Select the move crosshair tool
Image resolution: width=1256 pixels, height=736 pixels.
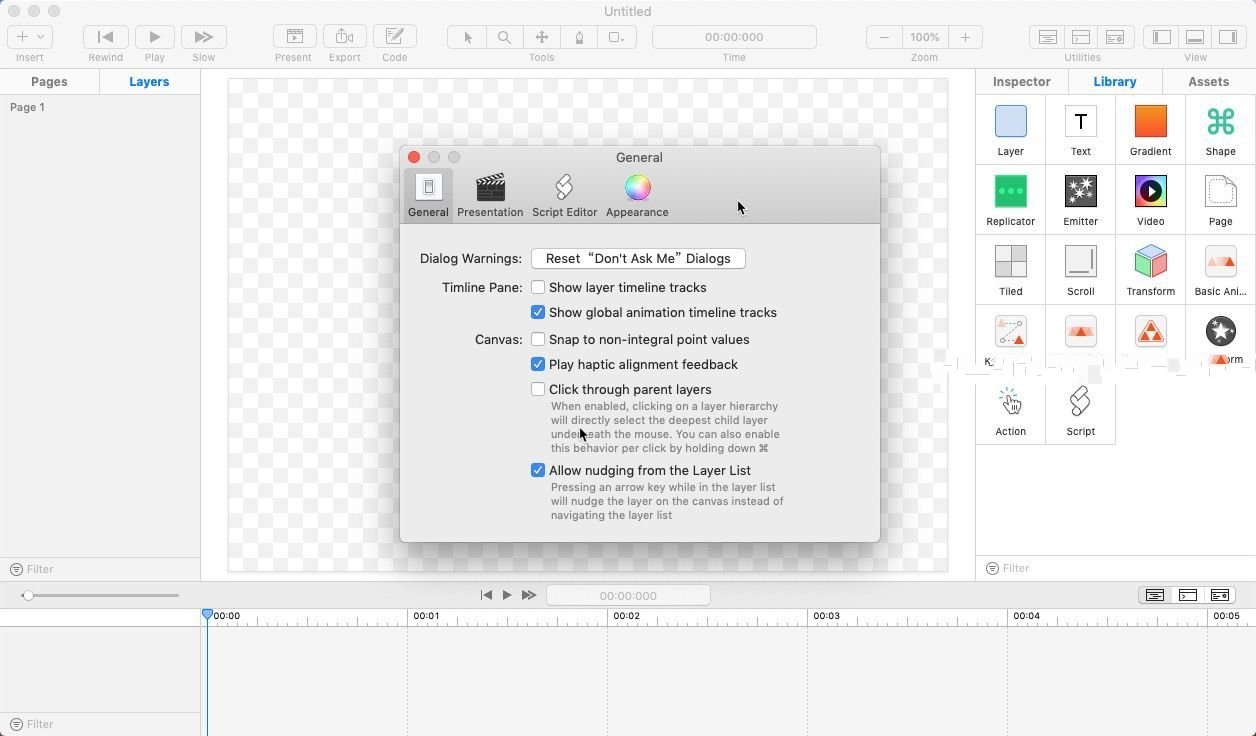[x=541, y=37]
